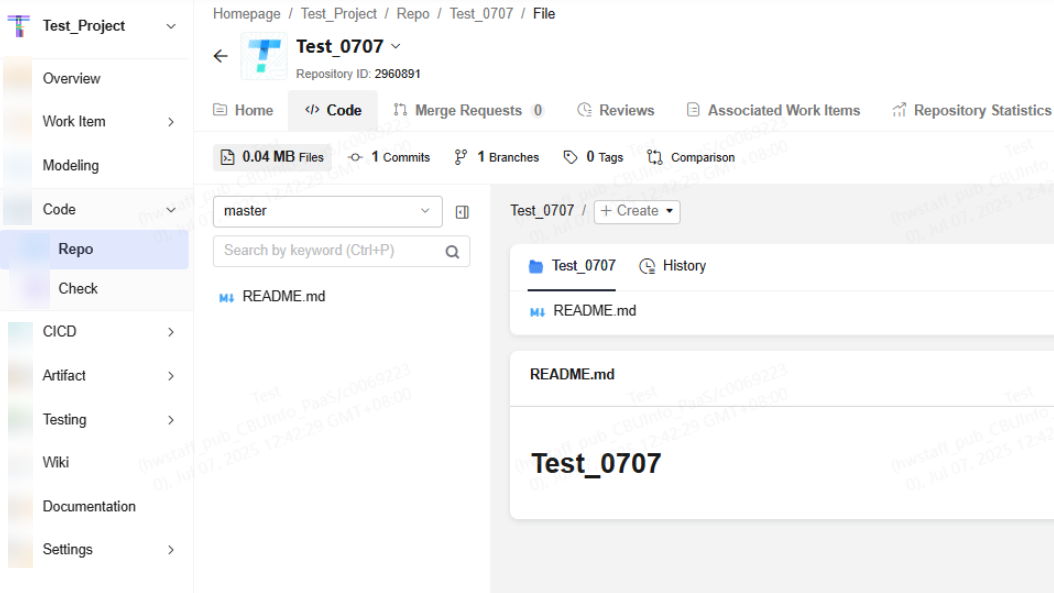Viewport: 1054px width, 593px height.
Task: Click the Repository ID 2960891 text
Action: tap(358, 74)
